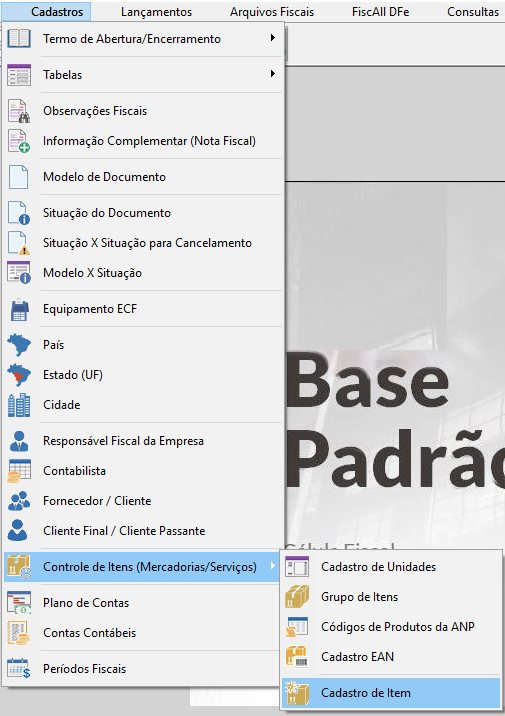
Task: Select Situação X Situação para Cancelamento
Action: 143,243
